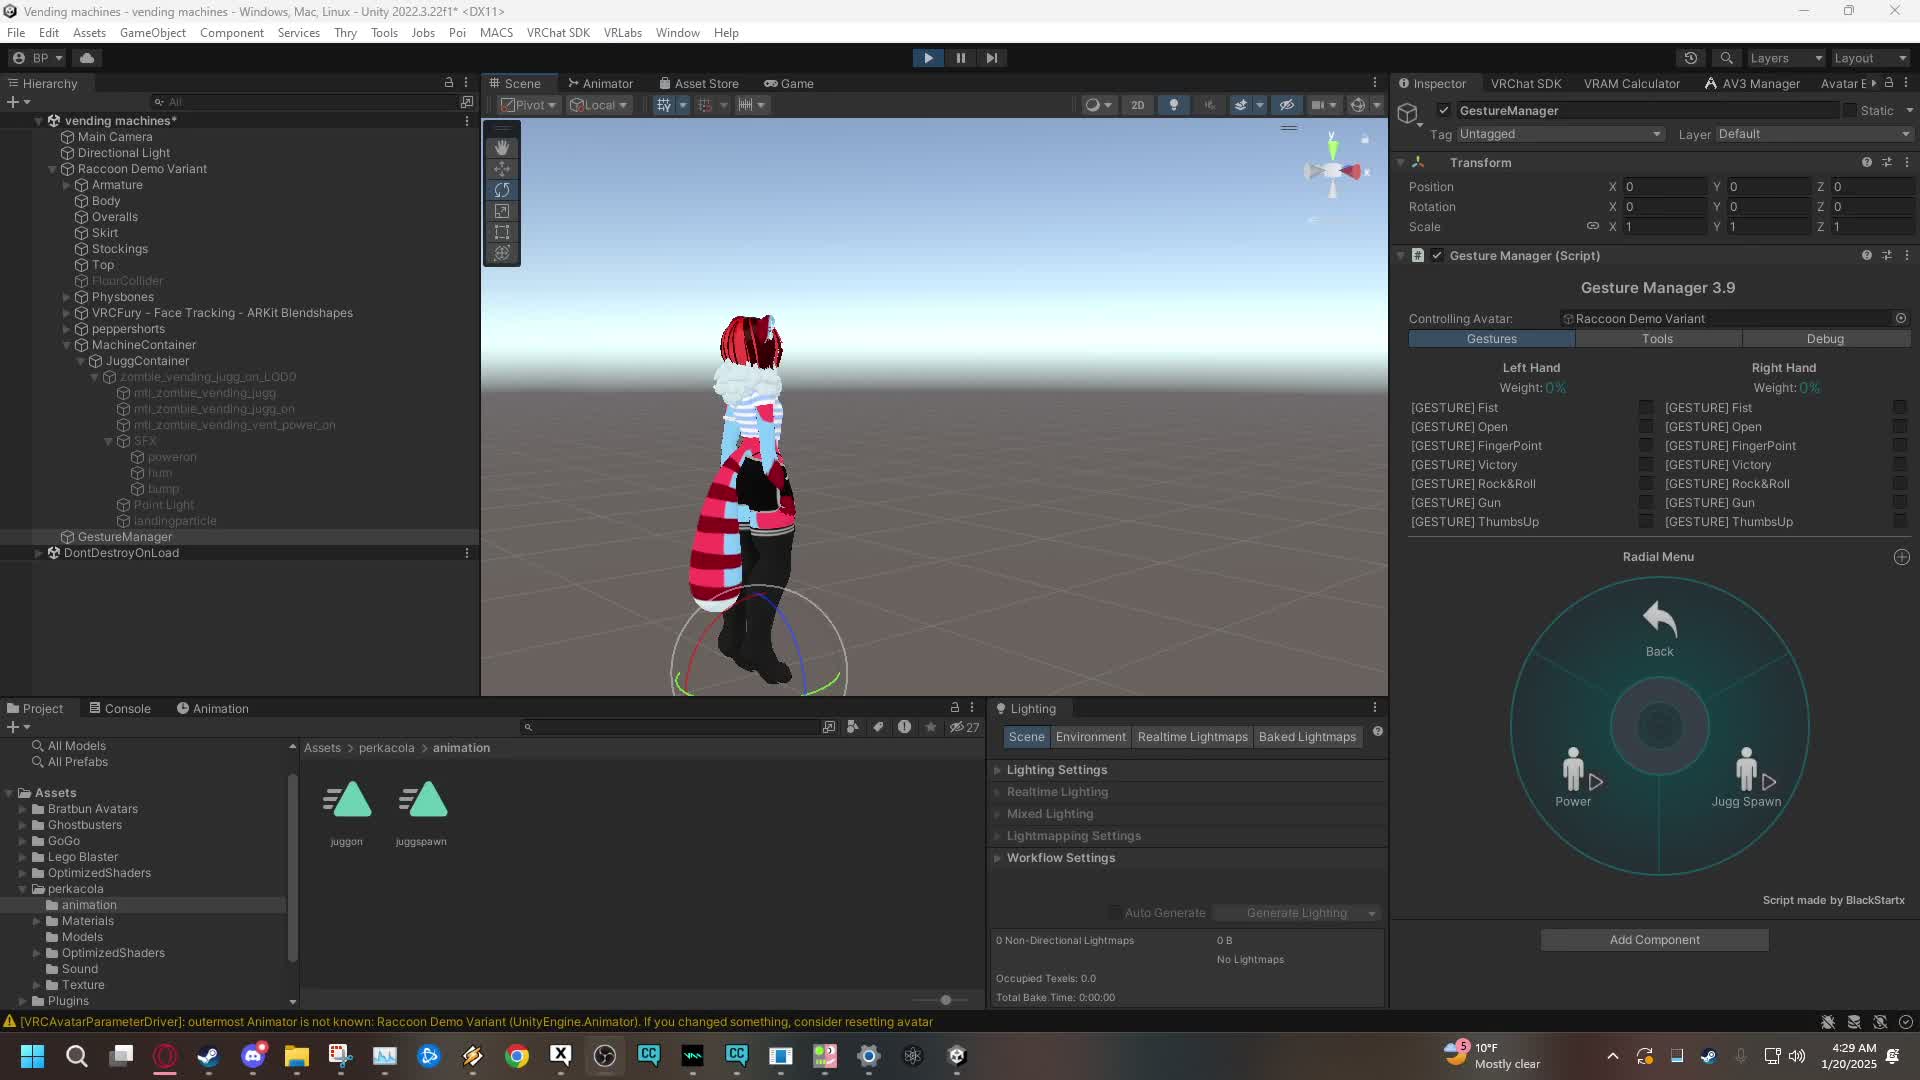1920x1080 pixels.
Task: Switch to the Console tab
Action: click(x=120, y=708)
